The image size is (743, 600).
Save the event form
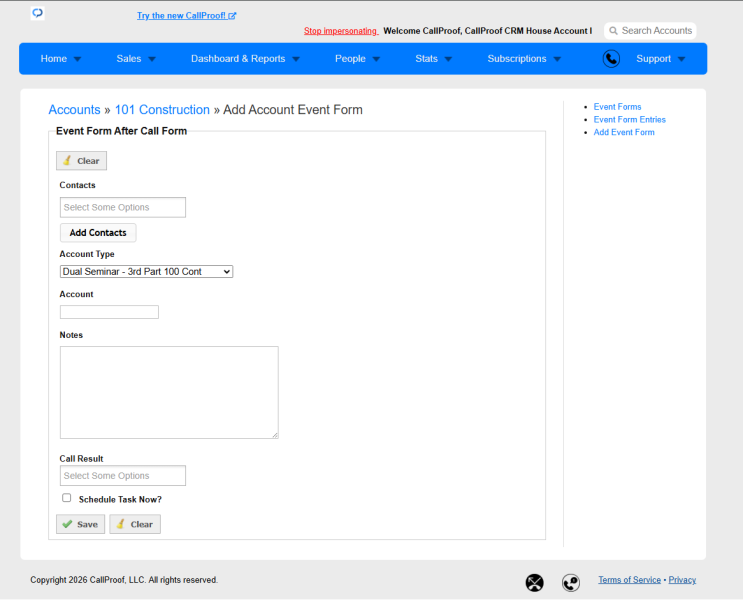click(x=81, y=524)
